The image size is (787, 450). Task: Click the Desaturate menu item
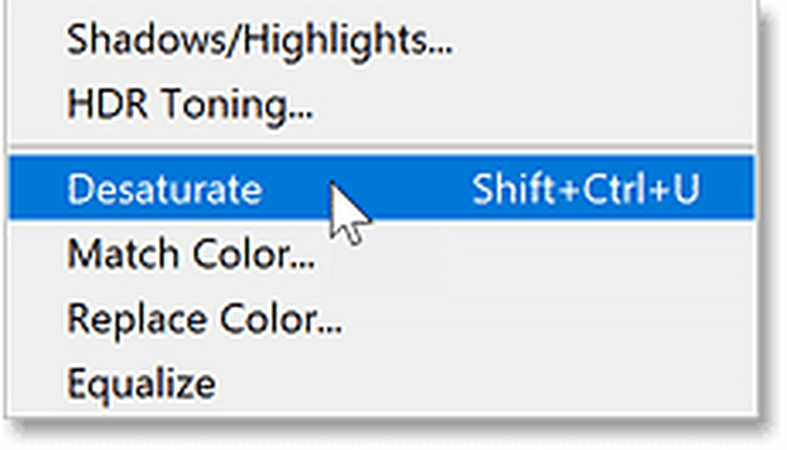point(164,190)
